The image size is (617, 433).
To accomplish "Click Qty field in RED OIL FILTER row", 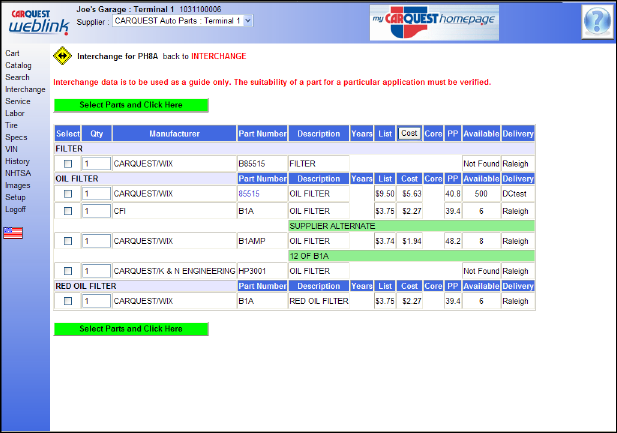I will (96, 301).
